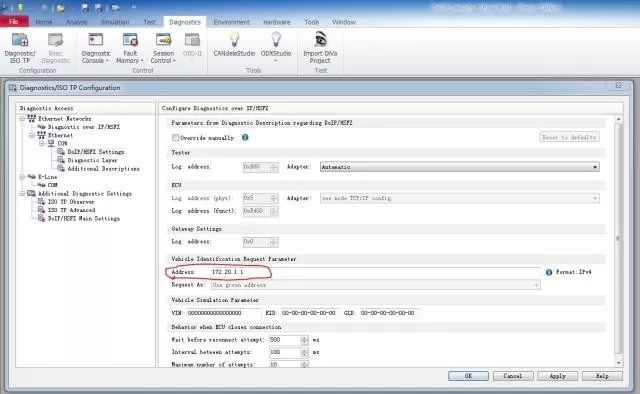Click the GID input field
This screenshot has height=394, width=640.
point(388,313)
